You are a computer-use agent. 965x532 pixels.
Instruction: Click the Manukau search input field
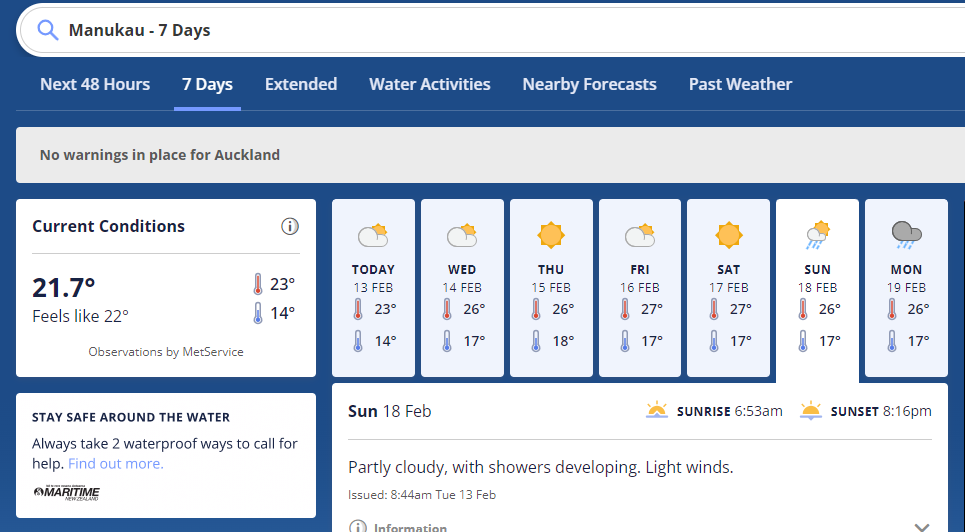click(492, 30)
